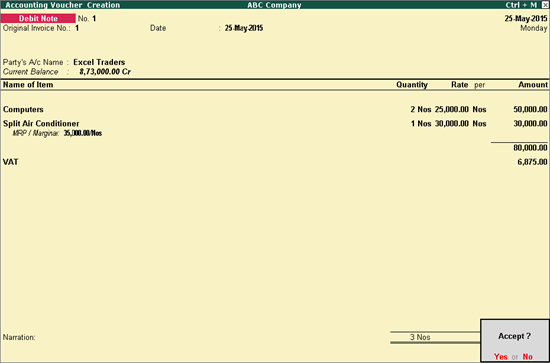Select the Split Air Conditioner amount 30,000.00
The image size is (550, 363).
pos(530,123)
